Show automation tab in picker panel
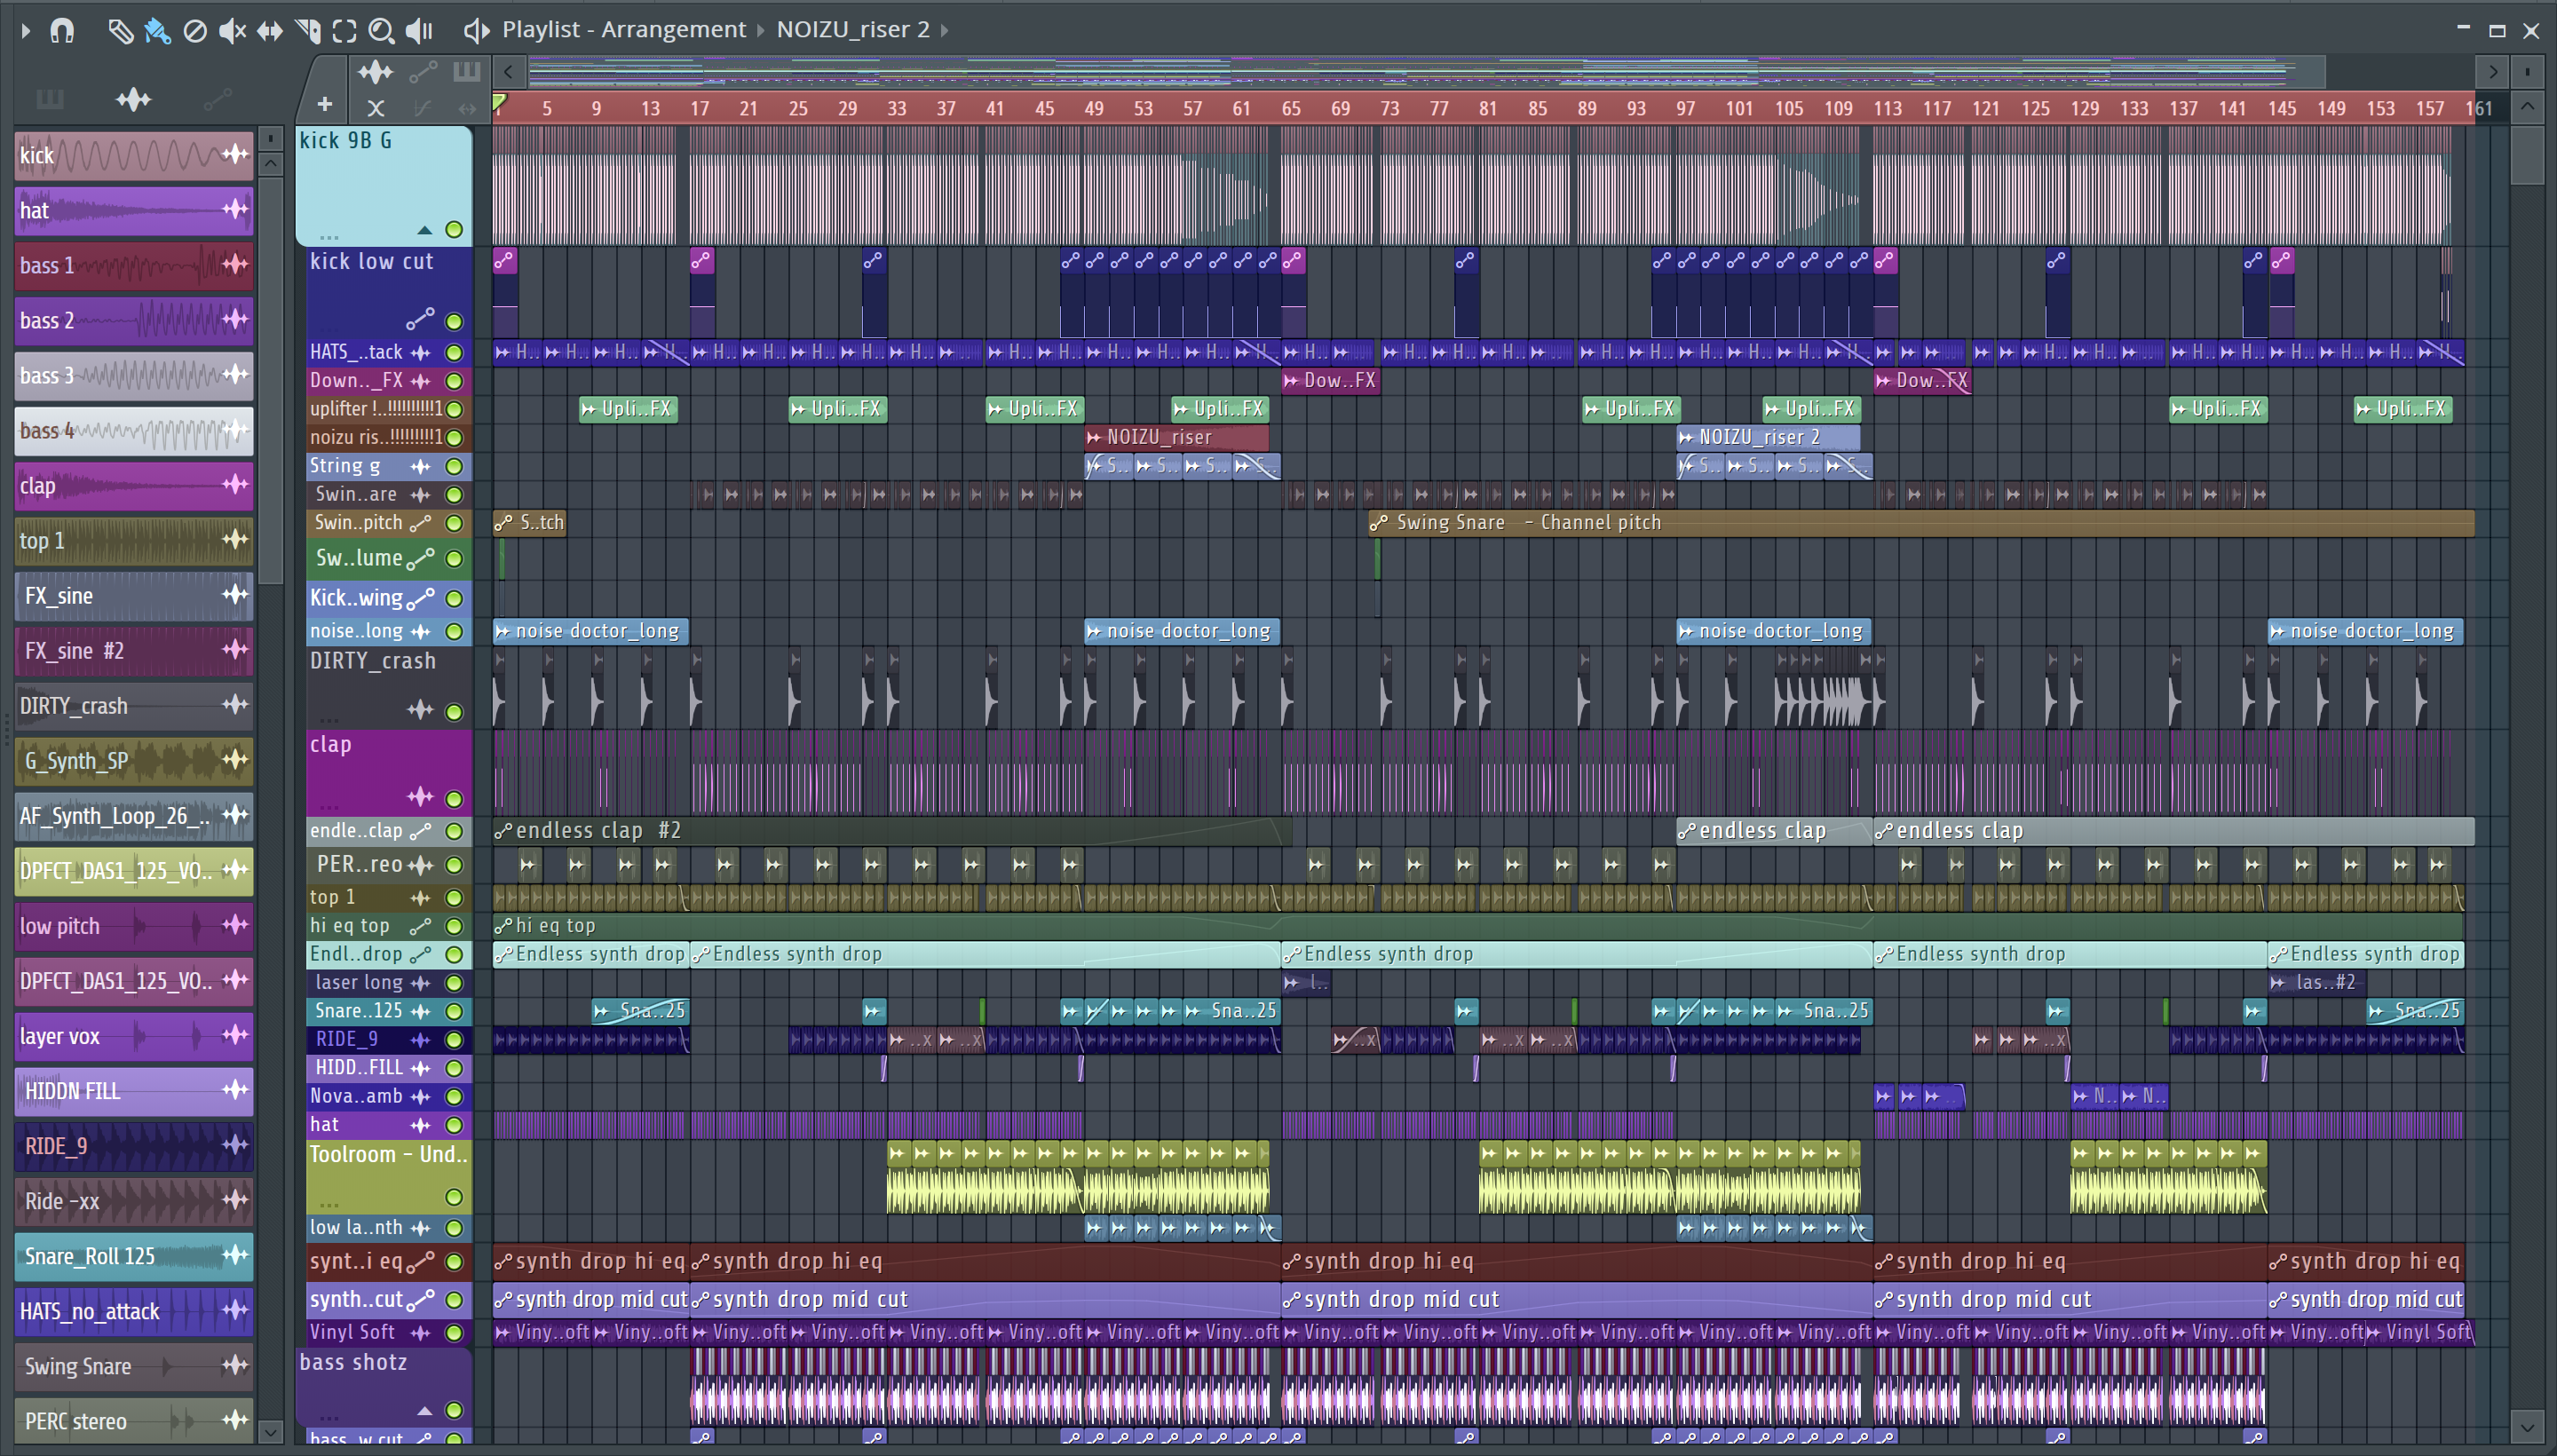This screenshot has height=1456, width=2557. [217, 99]
